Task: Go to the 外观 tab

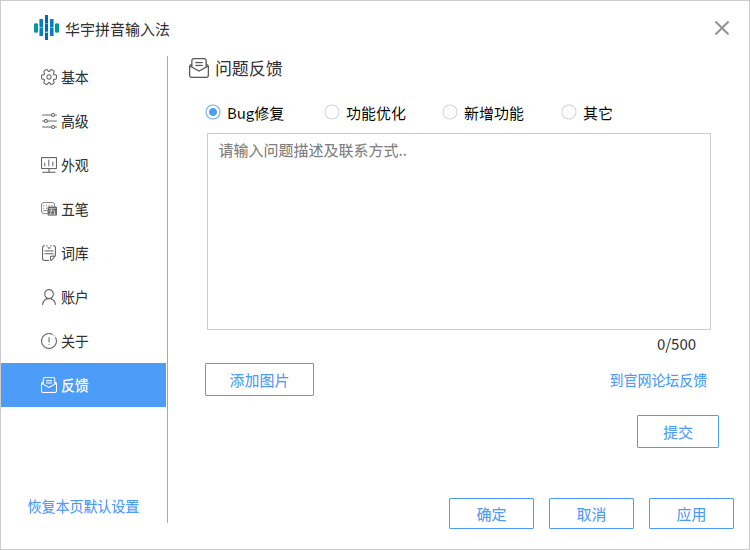Action: pos(84,165)
